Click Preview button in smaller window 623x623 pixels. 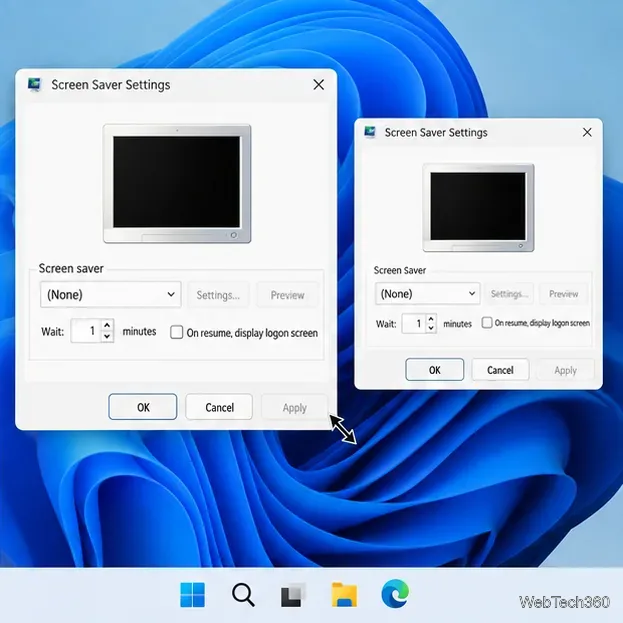point(563,294)
